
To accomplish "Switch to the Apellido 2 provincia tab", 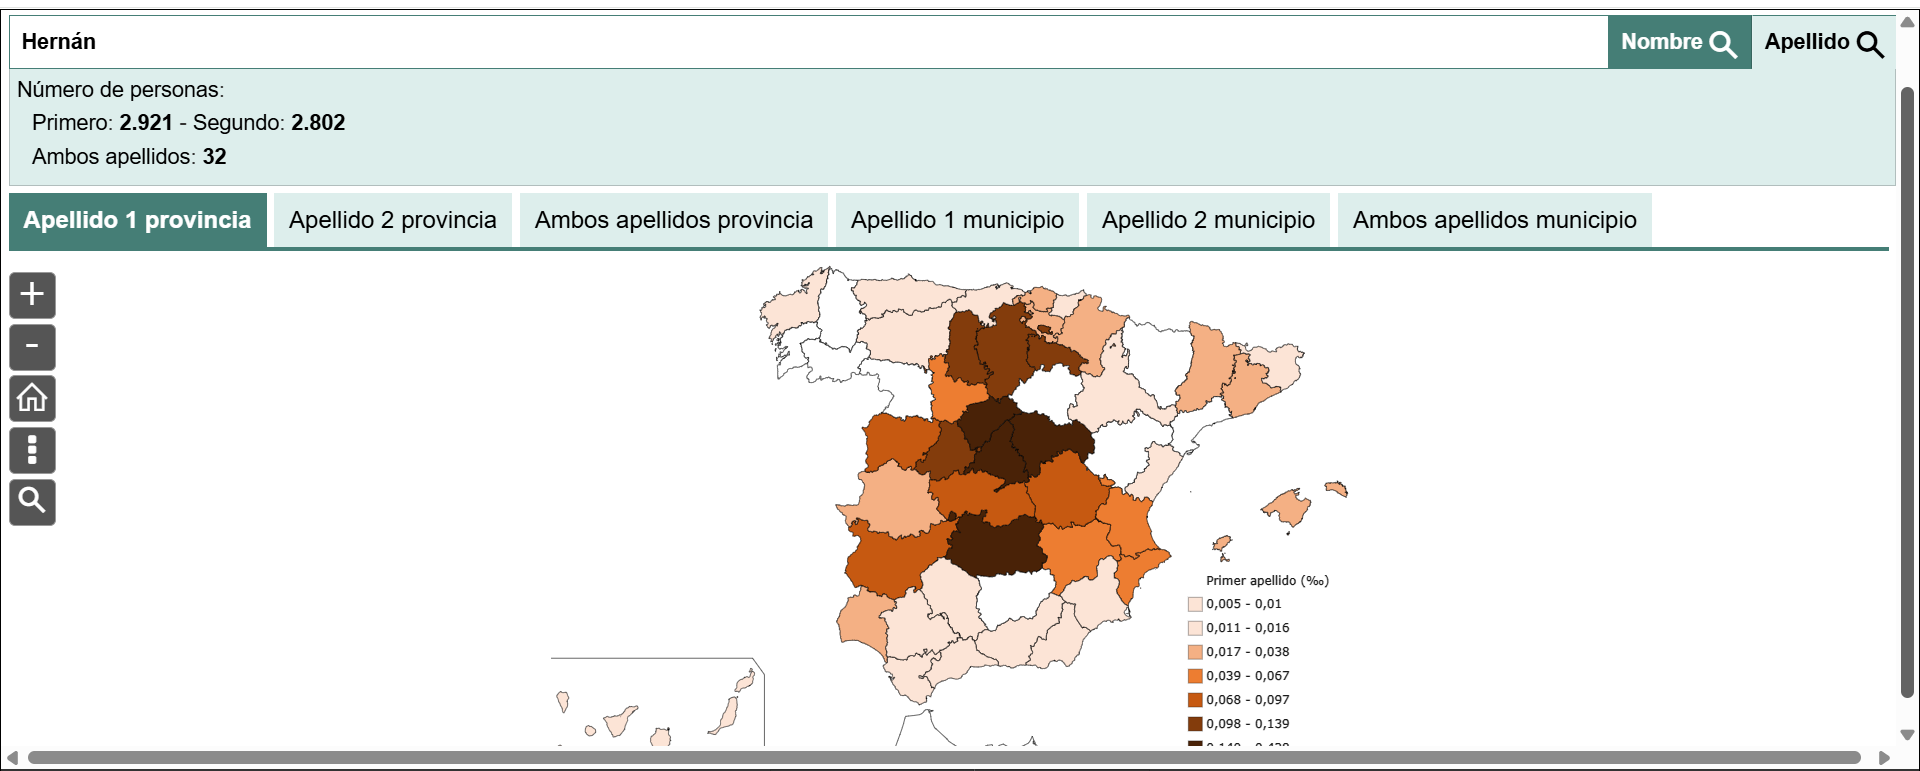I will (x=392, y=220).
